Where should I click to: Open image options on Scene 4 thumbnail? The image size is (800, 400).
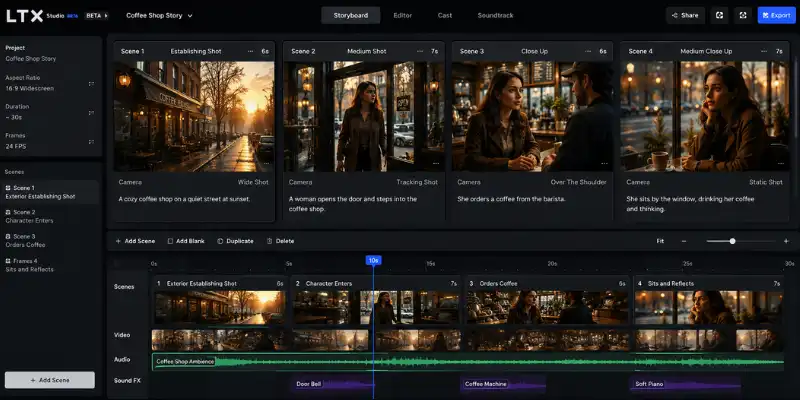click(x=781, y=163)
